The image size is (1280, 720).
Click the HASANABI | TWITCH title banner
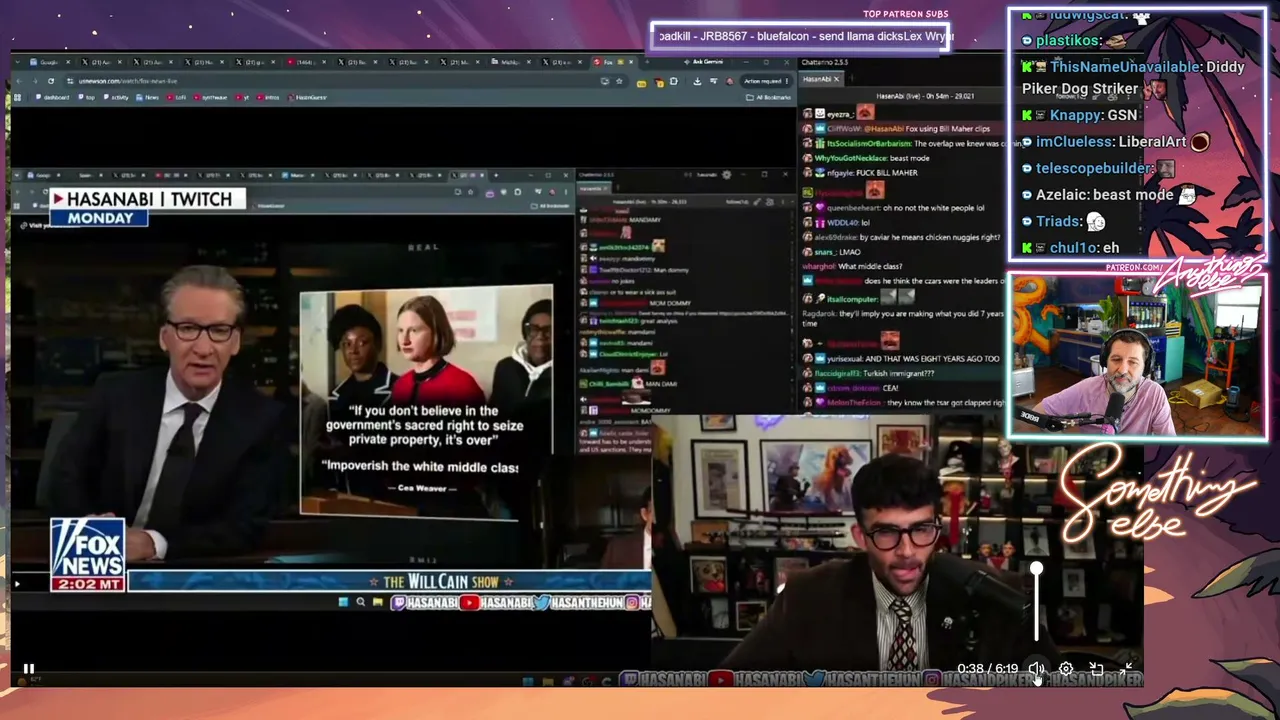[148, 199]
